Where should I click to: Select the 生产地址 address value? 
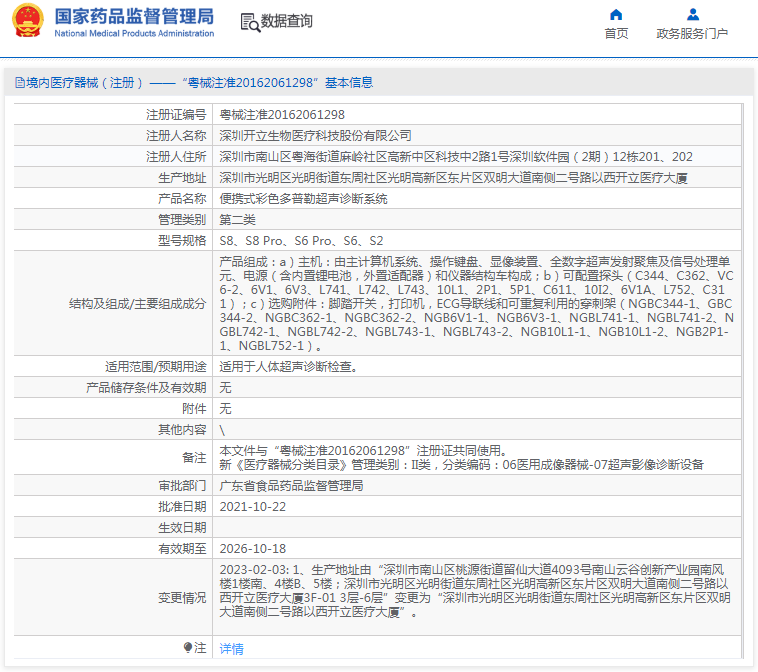click(x=453, y=178)
